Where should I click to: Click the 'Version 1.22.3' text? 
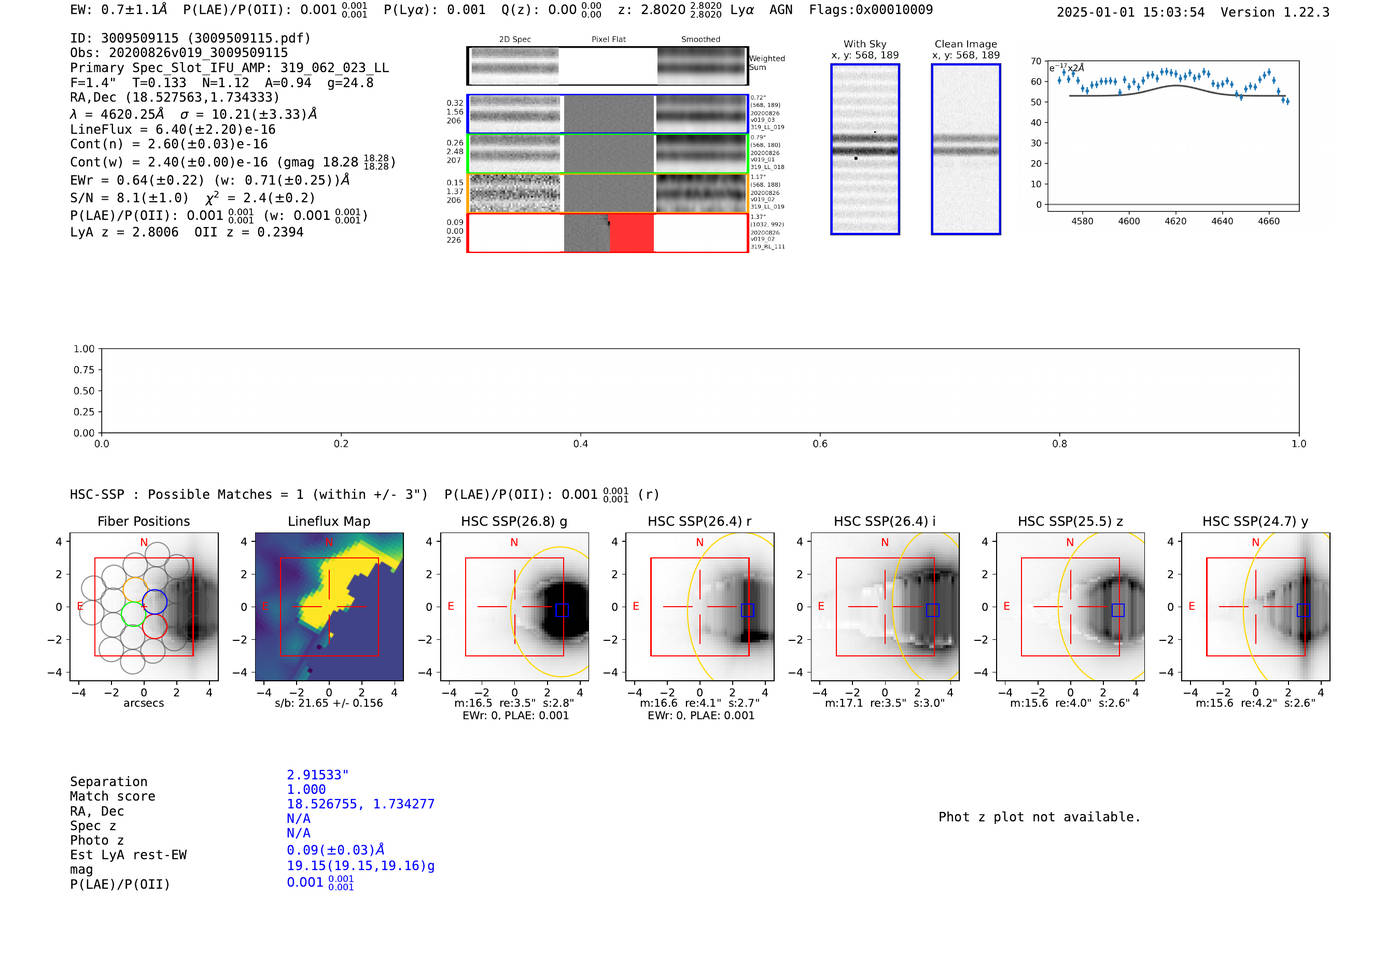pyautogui.click(x=1275, y=12)
